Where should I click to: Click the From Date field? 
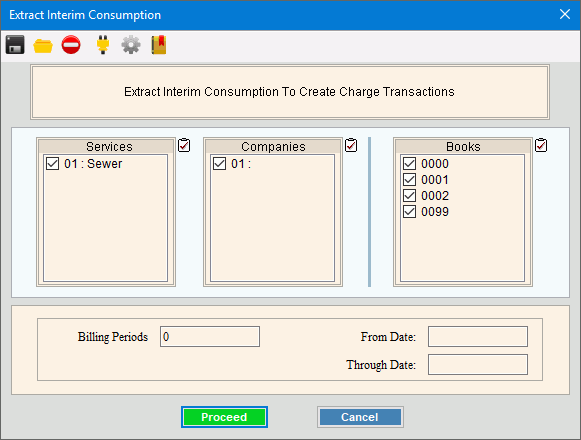(x=478, y=337)
